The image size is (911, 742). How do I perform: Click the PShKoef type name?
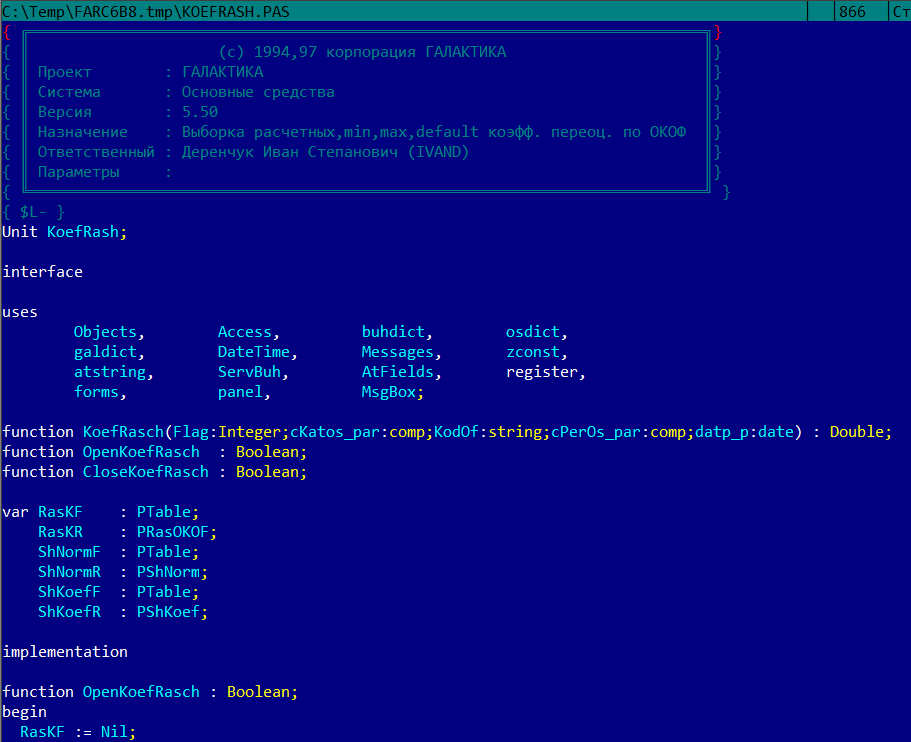(x=168, y=612)
